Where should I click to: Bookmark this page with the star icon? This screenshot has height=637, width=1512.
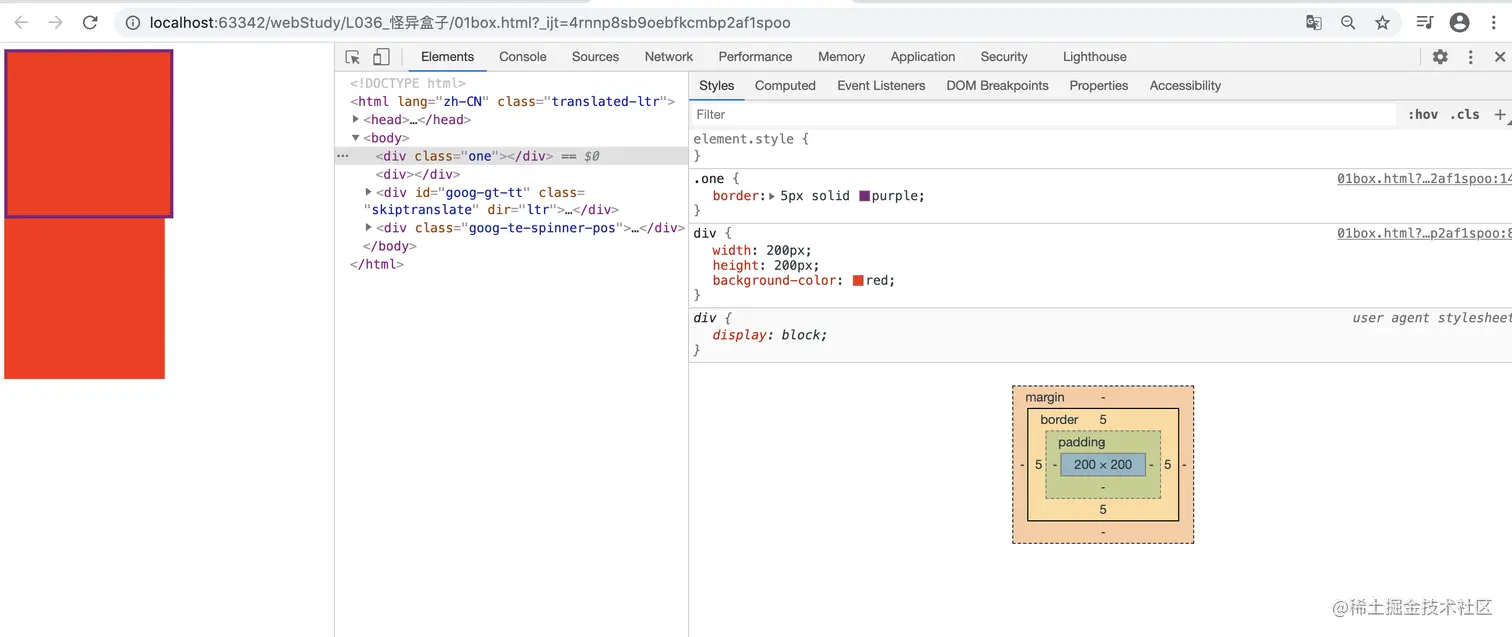click(x=1382, y=22)
